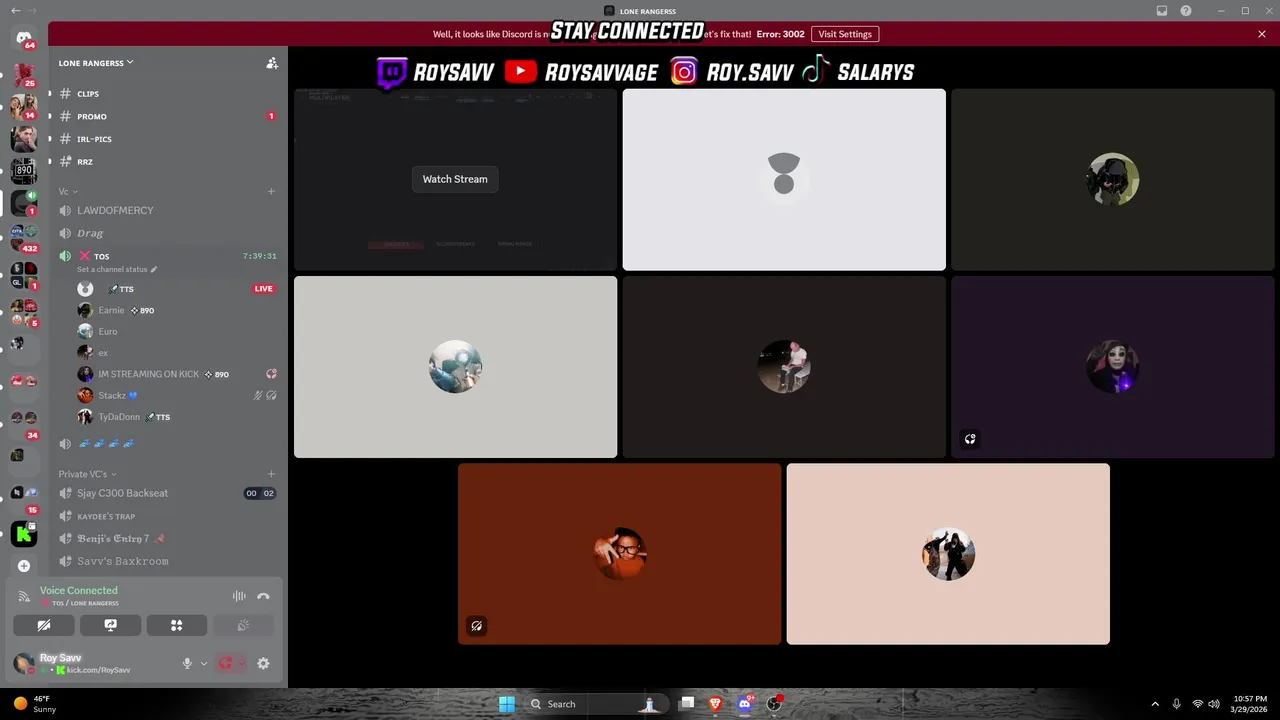
Task: Click Add a Server plus icon
Action: [24, 566]
